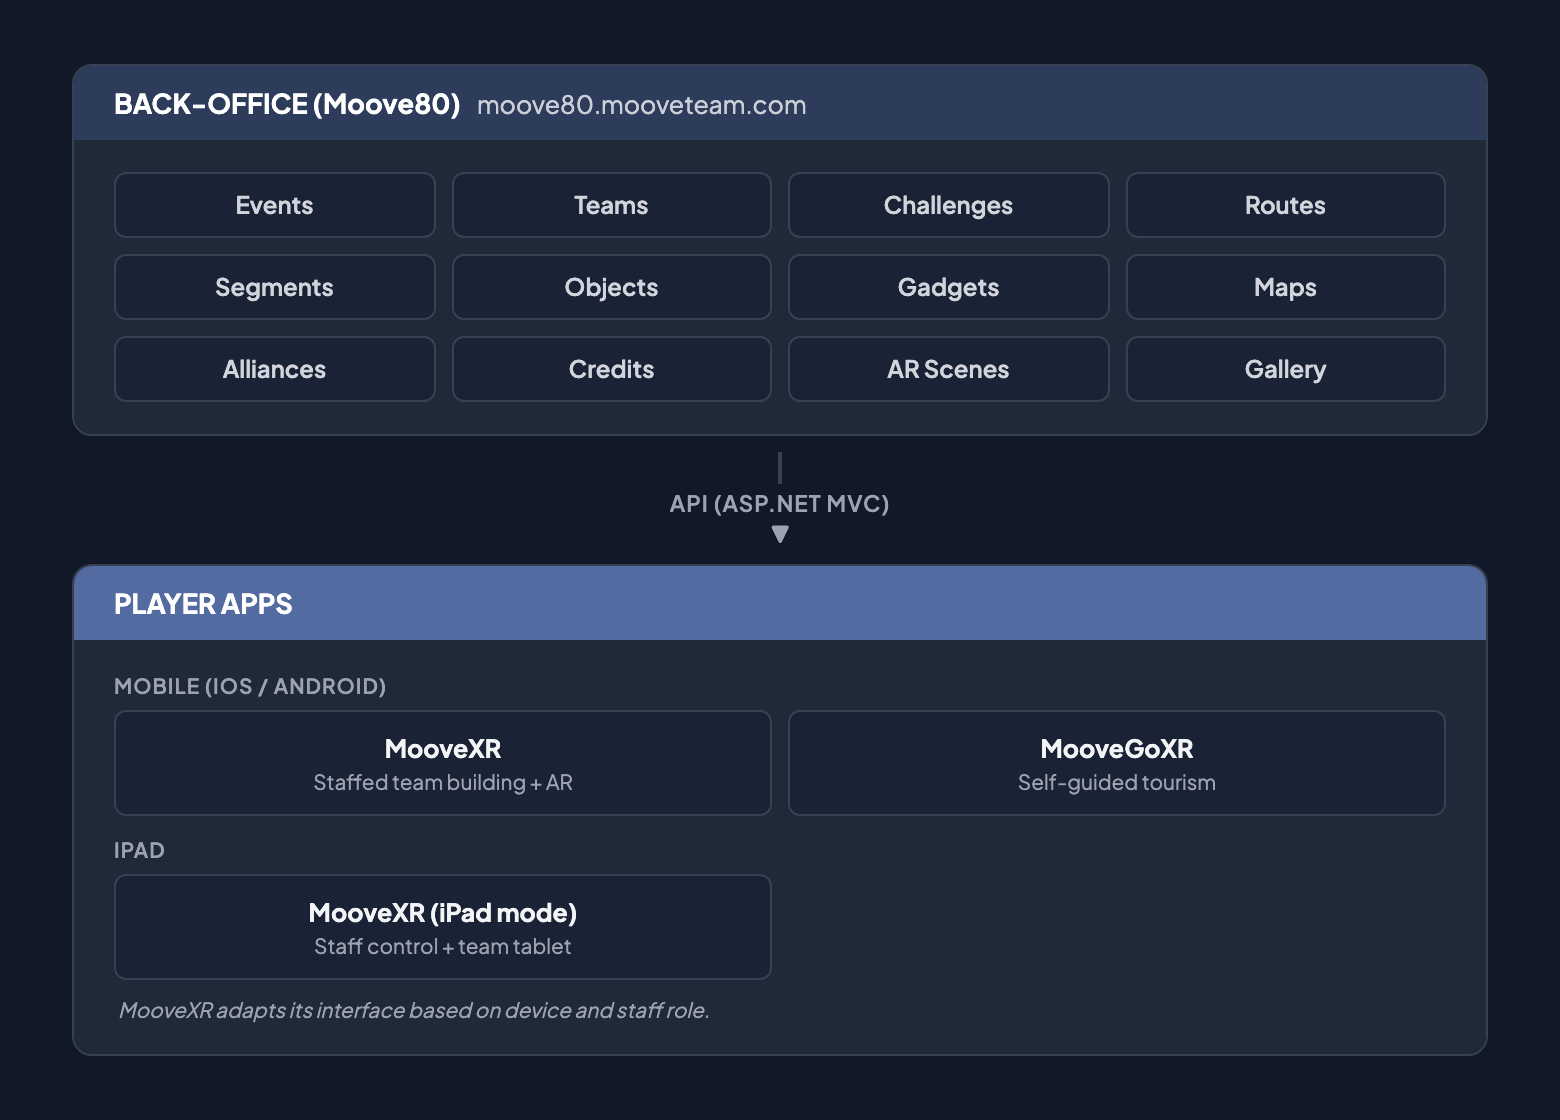Select the Teams module box
The width and height of the screenshot is (1560, 1120).
pos(612,205)
